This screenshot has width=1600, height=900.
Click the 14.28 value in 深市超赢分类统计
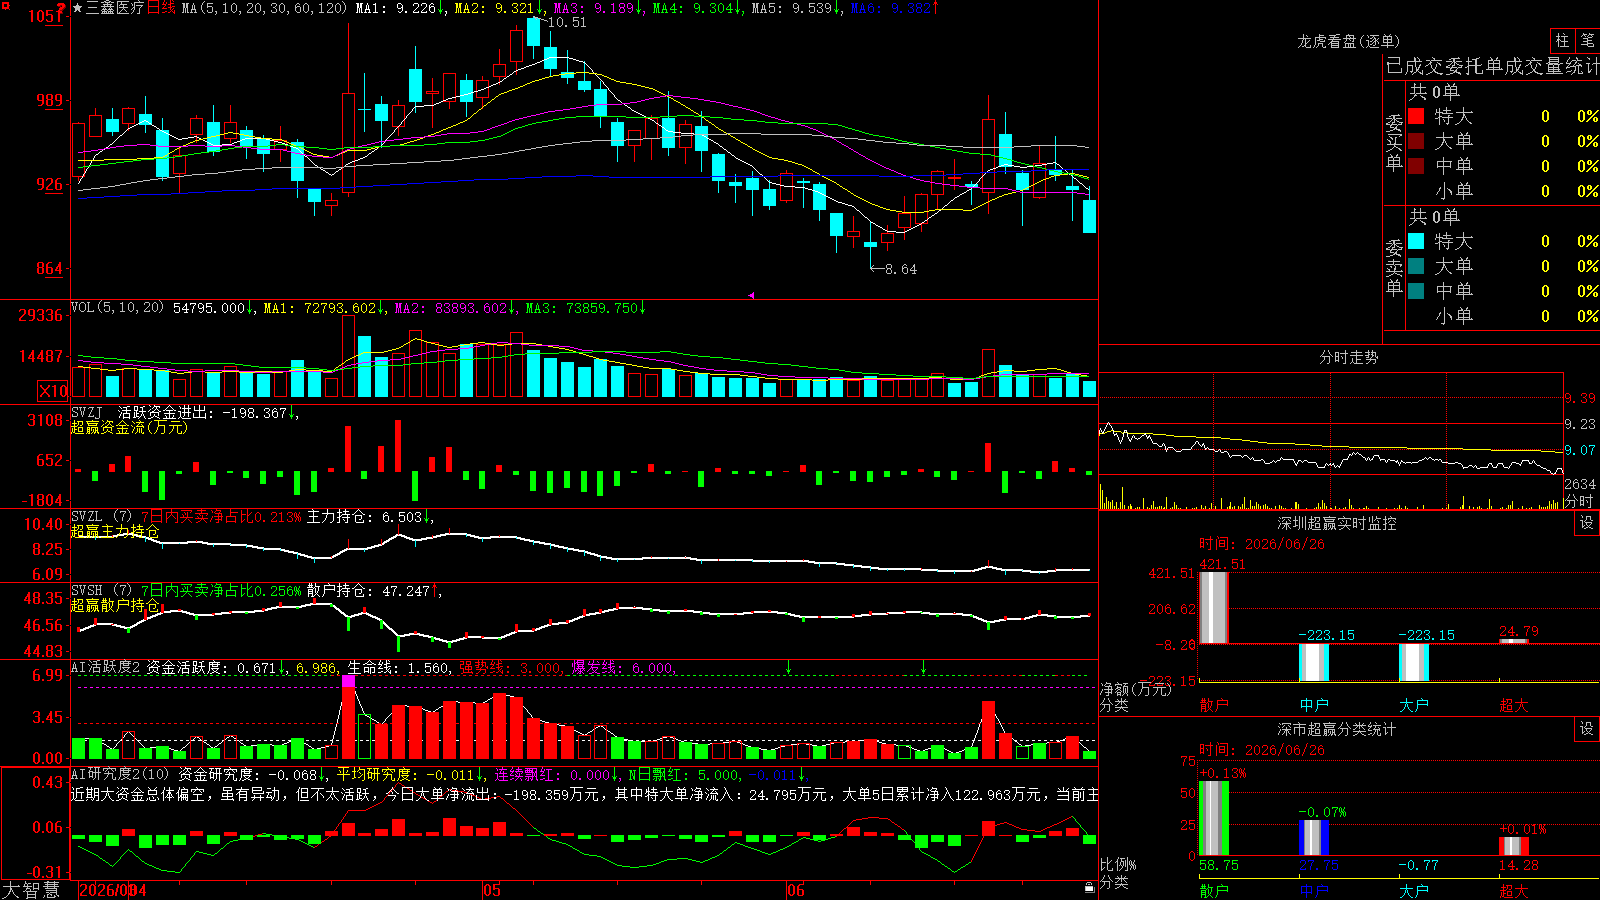[x=1519, y=865]
